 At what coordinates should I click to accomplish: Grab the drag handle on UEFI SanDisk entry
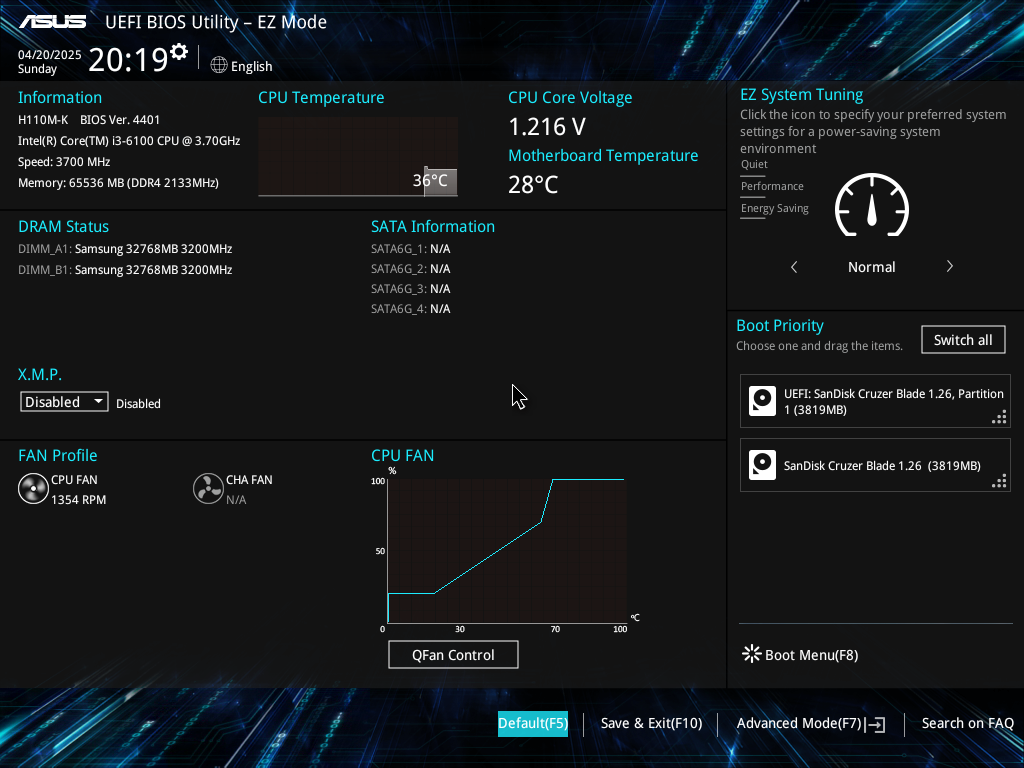[999, 417]
